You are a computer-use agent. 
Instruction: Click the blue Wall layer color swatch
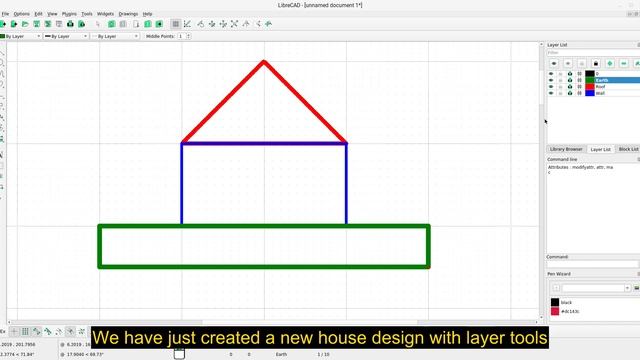tap(590, 93)
